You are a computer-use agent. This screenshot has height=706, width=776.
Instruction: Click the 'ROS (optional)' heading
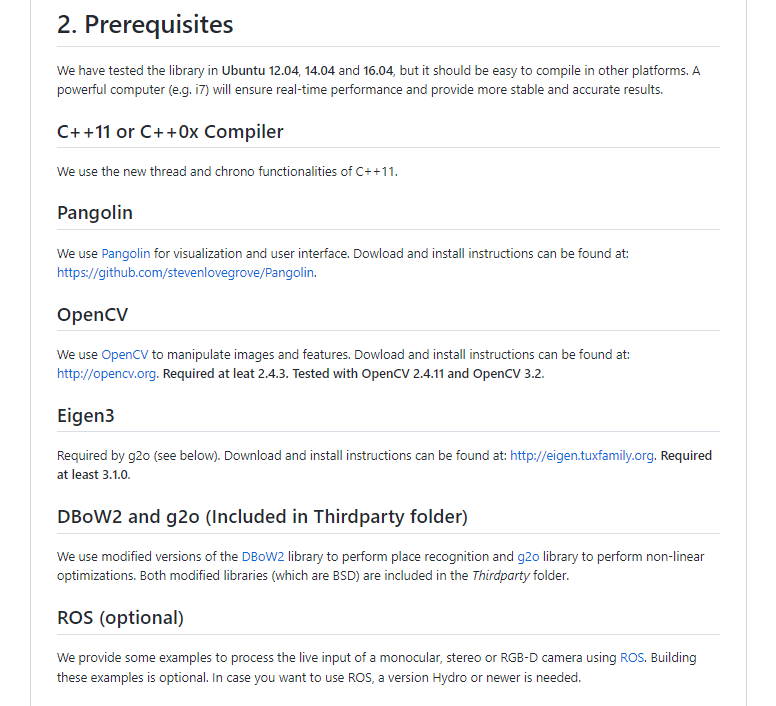tap(120, 618)
